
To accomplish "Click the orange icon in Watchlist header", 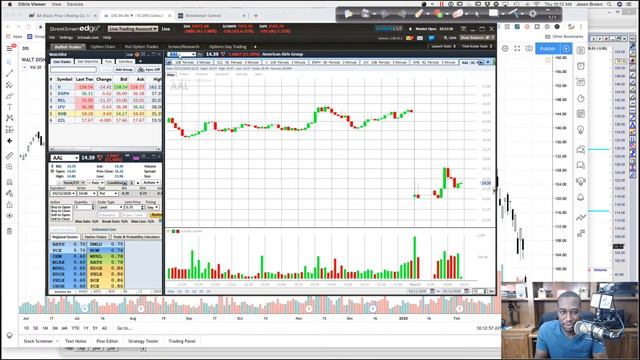I will tap(137, 54).
